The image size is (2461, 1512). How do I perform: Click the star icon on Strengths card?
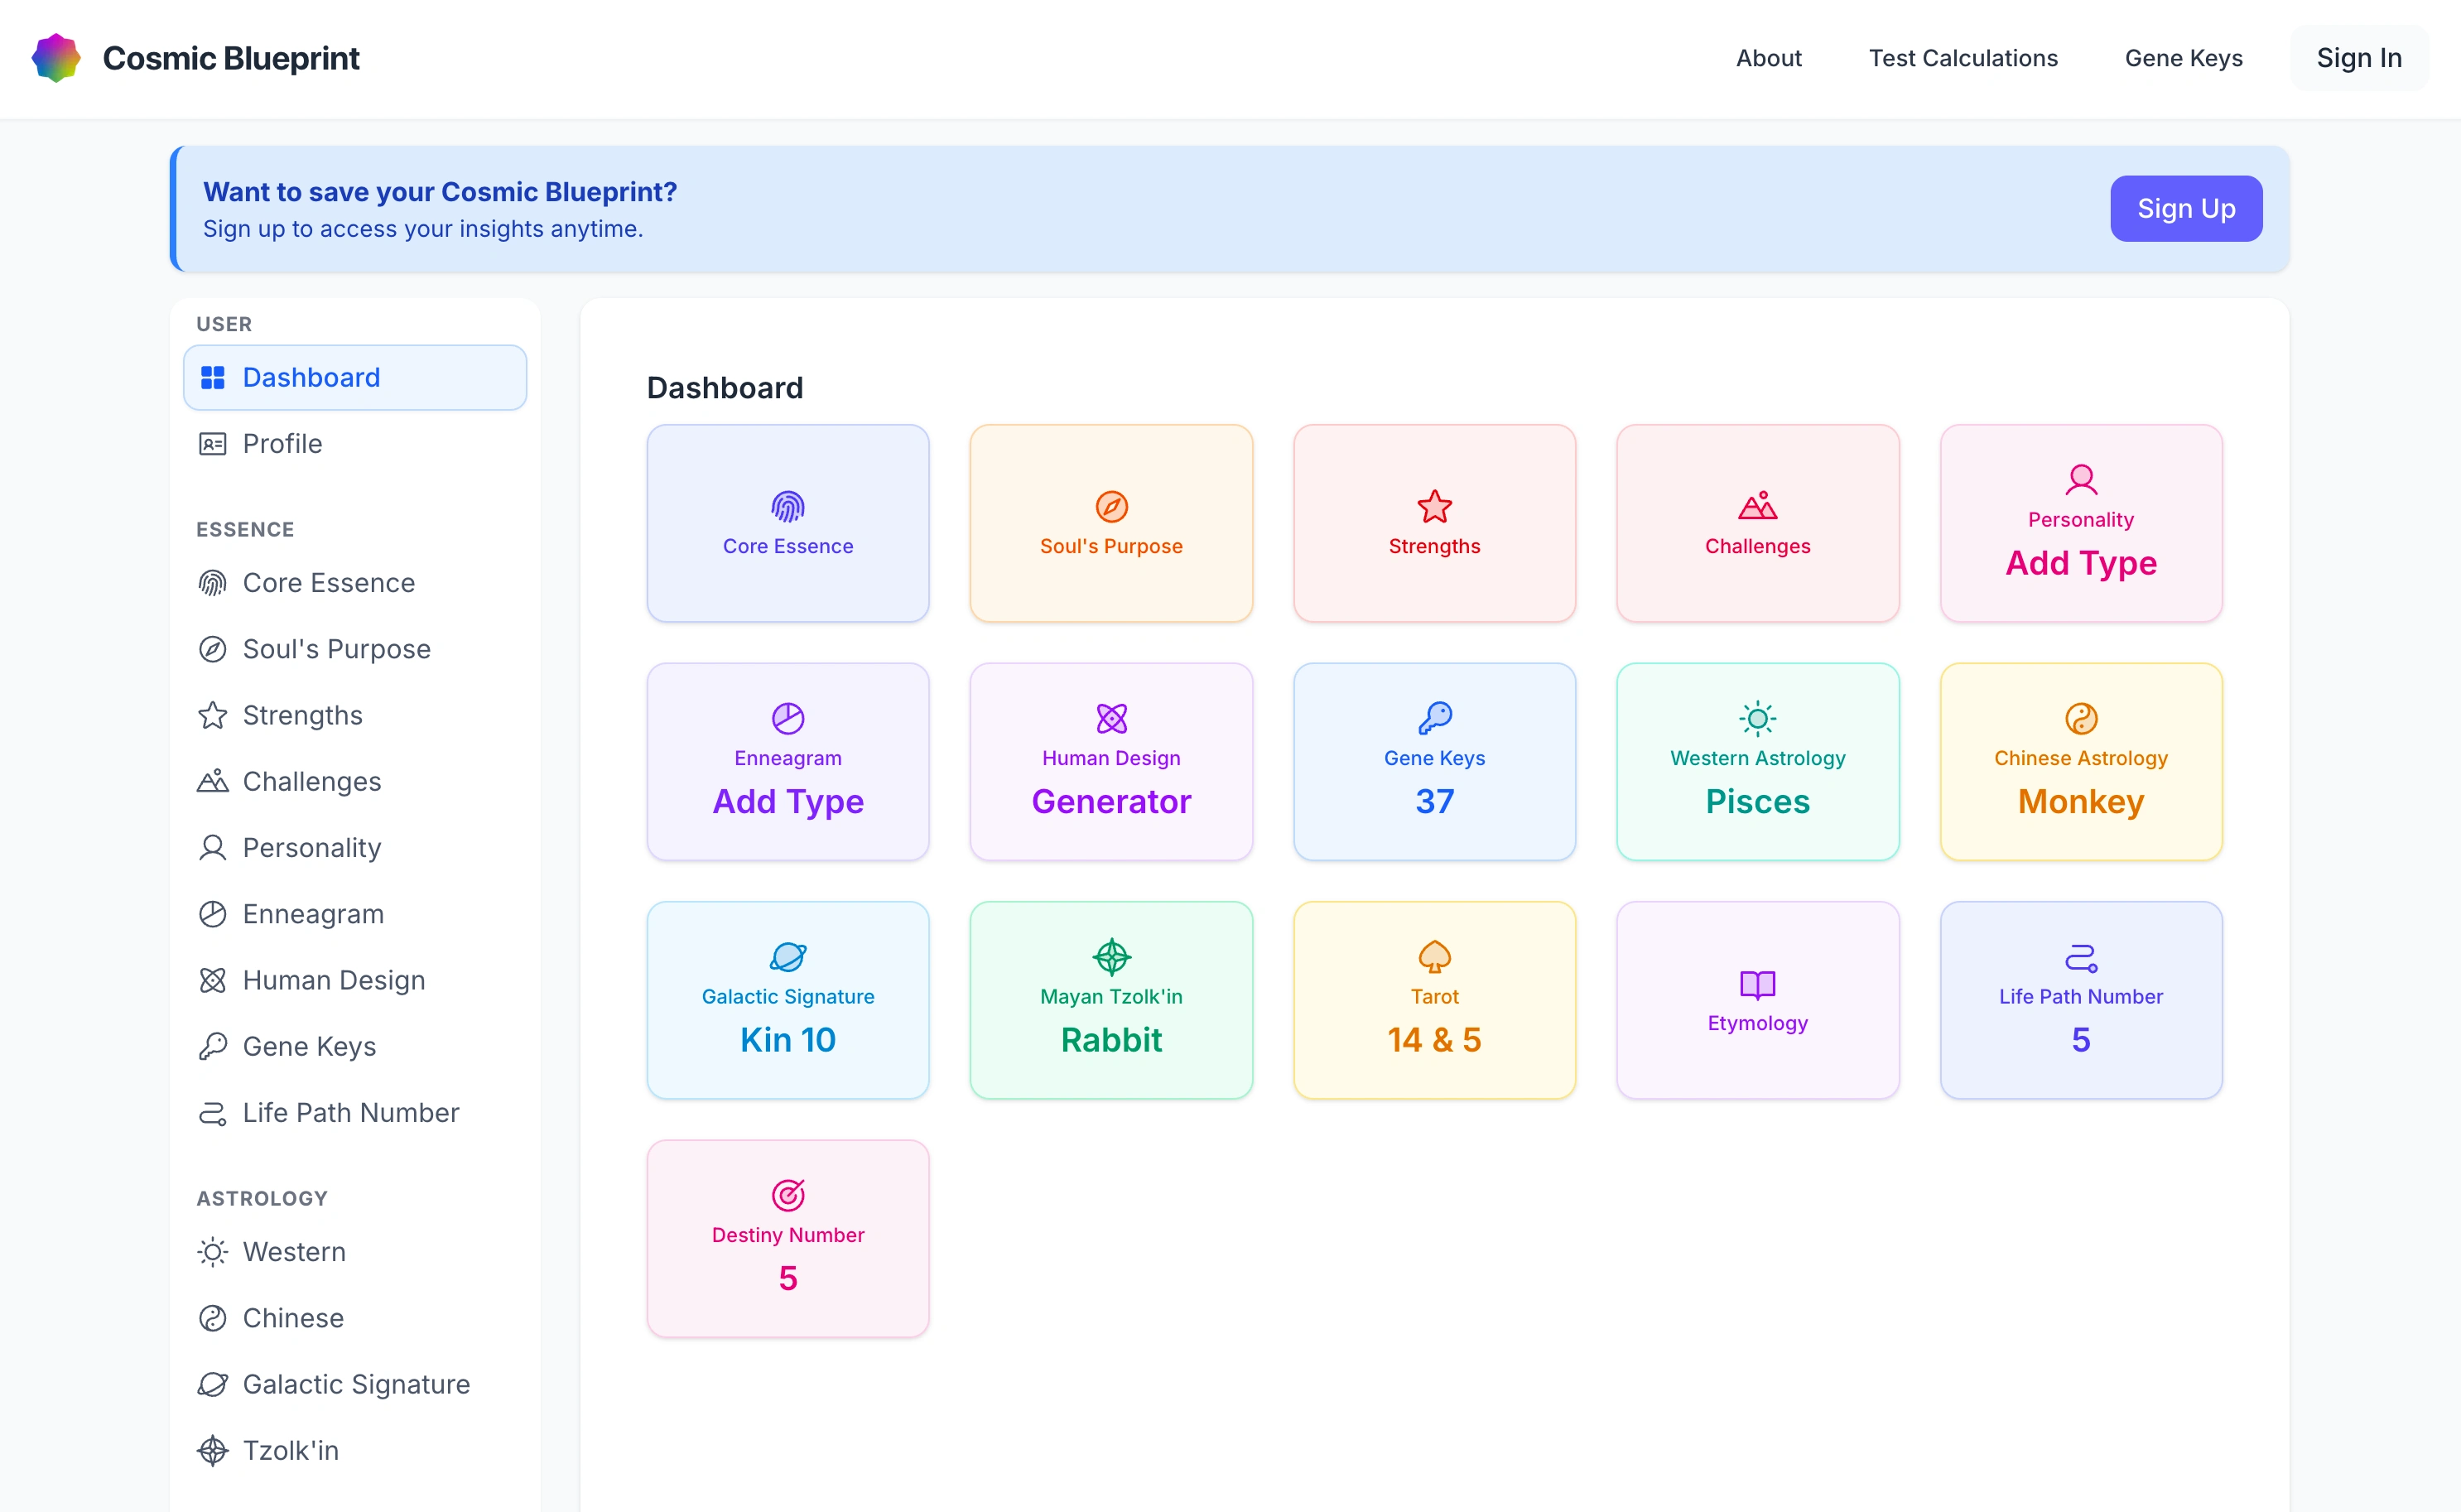pos(1434,507)
